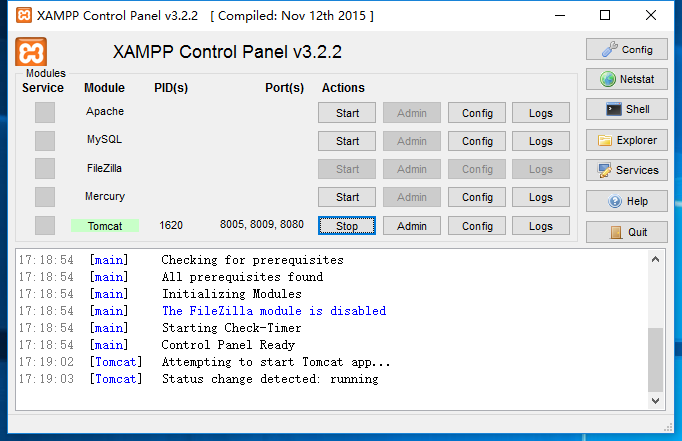This screenshot has height=441, width=682.
Task: Open the MySQL Config menu
Action: click(x=477, y=140)
